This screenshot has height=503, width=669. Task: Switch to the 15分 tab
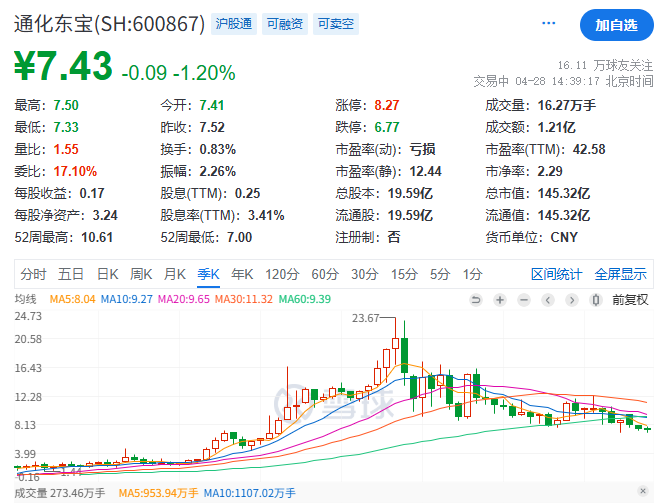click(x=404, y=274)
